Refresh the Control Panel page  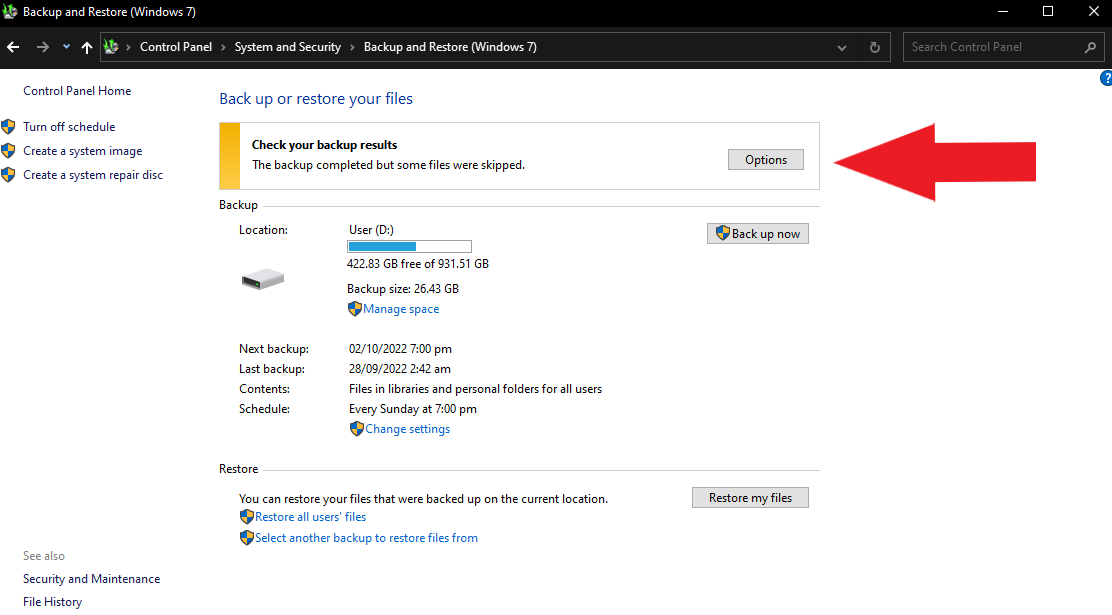coord(874,48)
